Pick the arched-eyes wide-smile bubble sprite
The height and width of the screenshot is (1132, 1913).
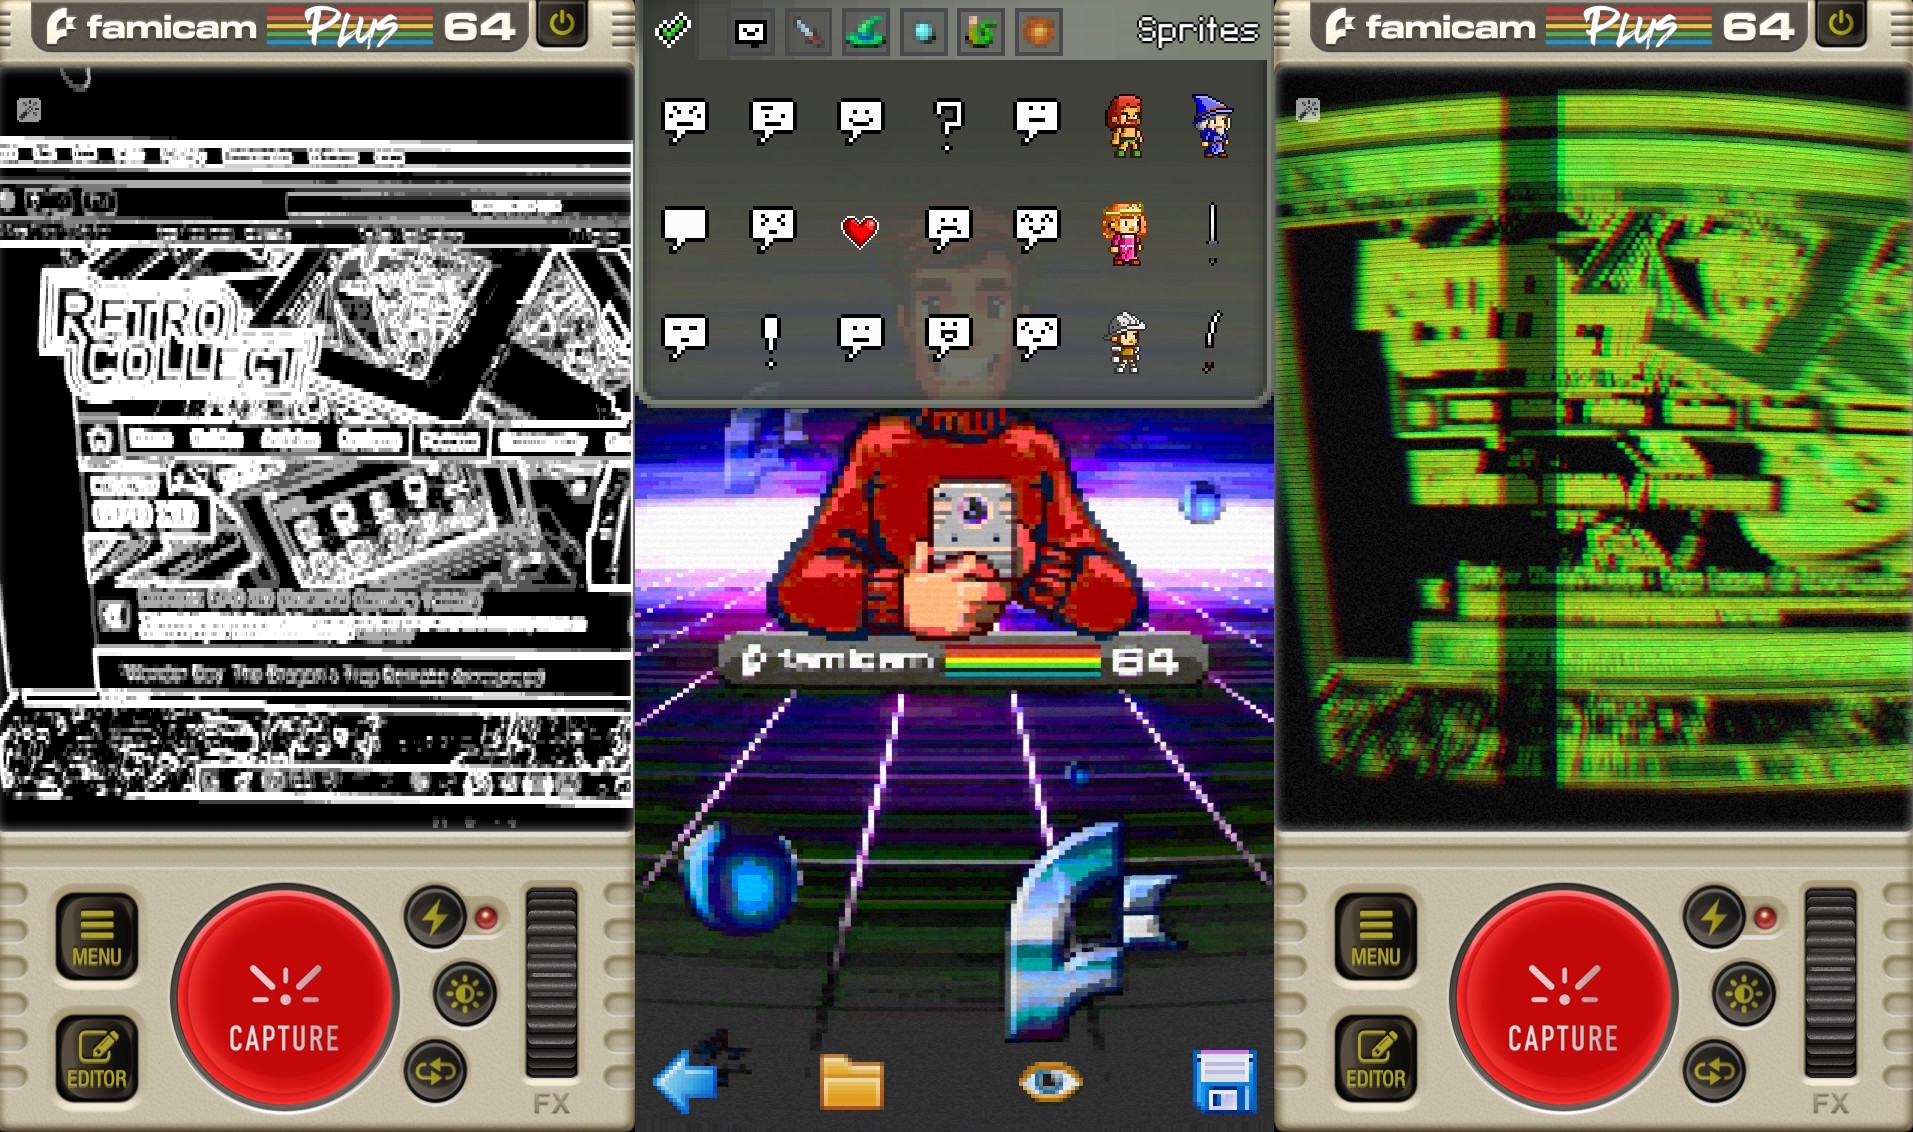tap(1037, 230)
